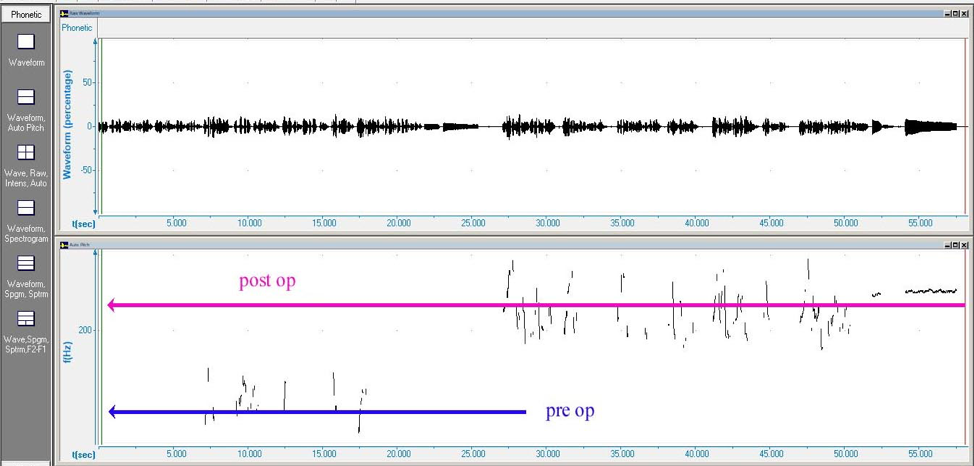Image resolution: width=974 pixels, height=466 pixels.
Task: Click the Auto Pitch window title icon
Action: [x=65, y=244]
